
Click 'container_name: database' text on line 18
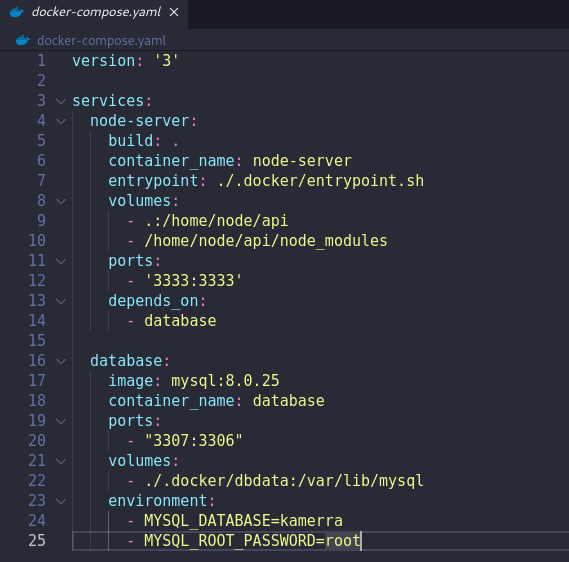click(216, 401)
